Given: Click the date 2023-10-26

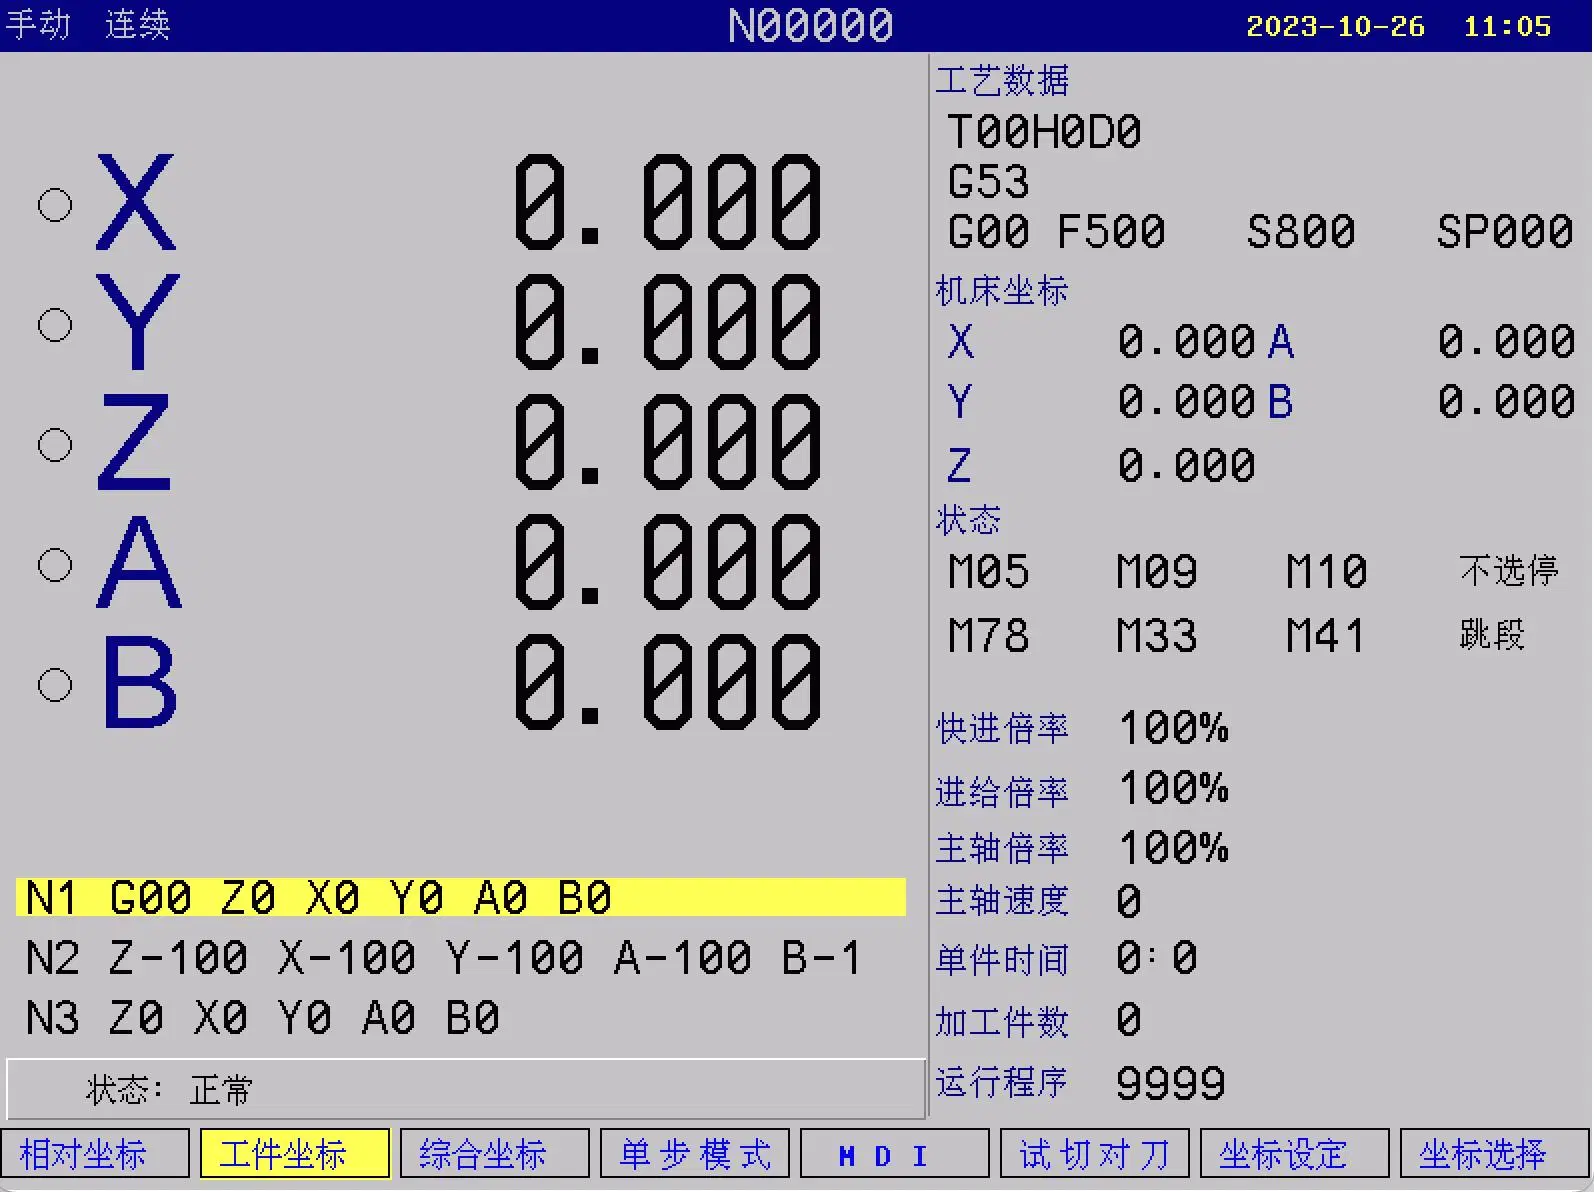Looking at the screenshot, I should (1335, 26).
